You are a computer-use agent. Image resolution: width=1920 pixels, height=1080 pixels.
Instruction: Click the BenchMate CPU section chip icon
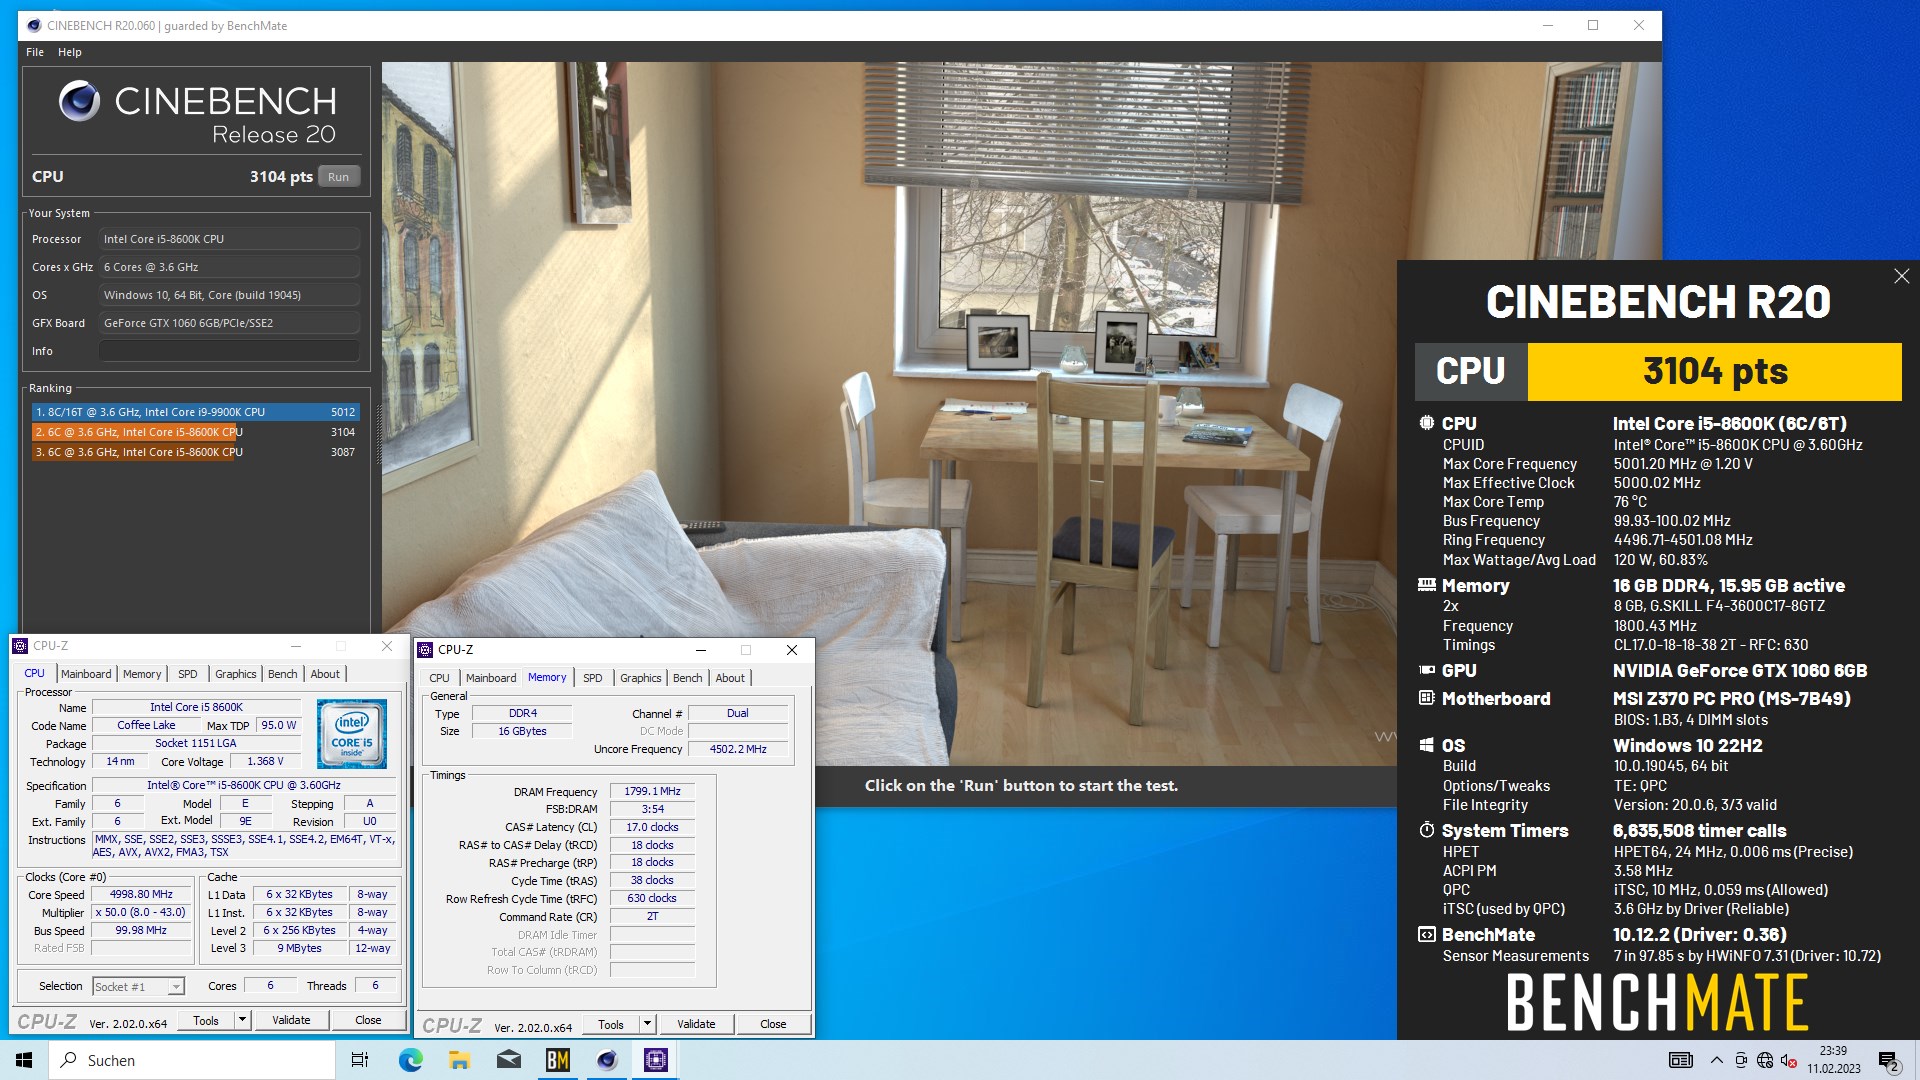(1427, 423)
